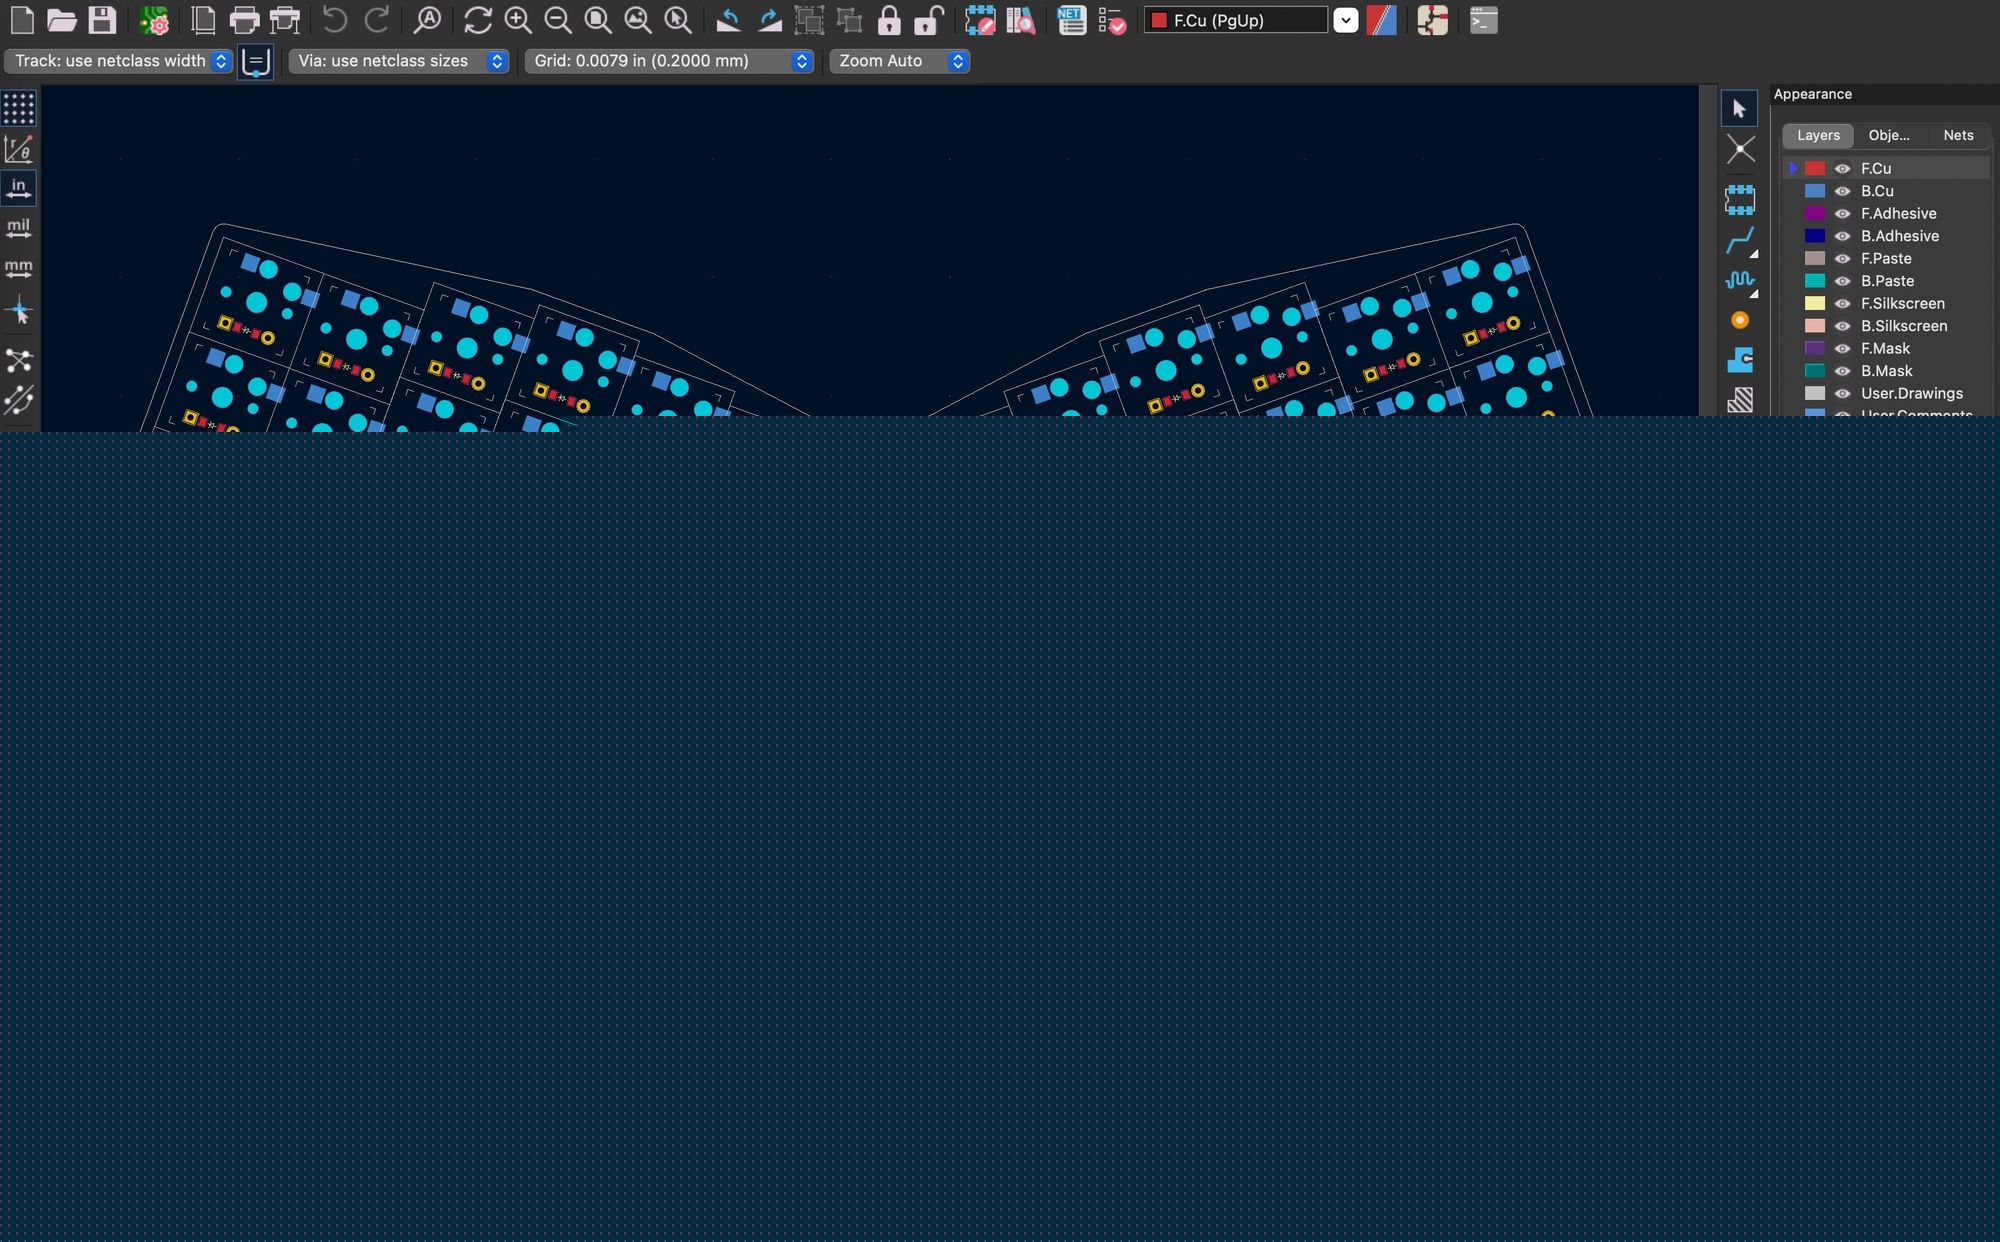Click F.Adhesive layer color swatch
The height and width of the screenshot is (1242, 2000).
1815,213
